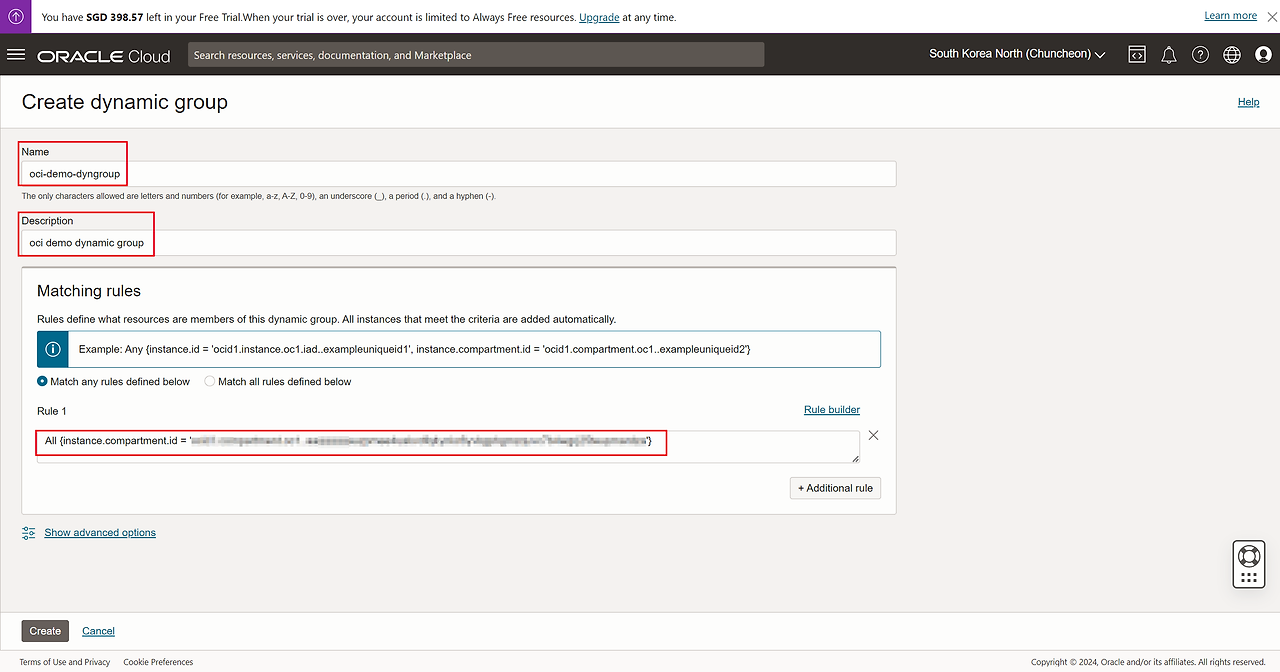Expand the South Korea North region dropdown
Viewport: 1280px width, 672px height.
(x=1017, y=54)
